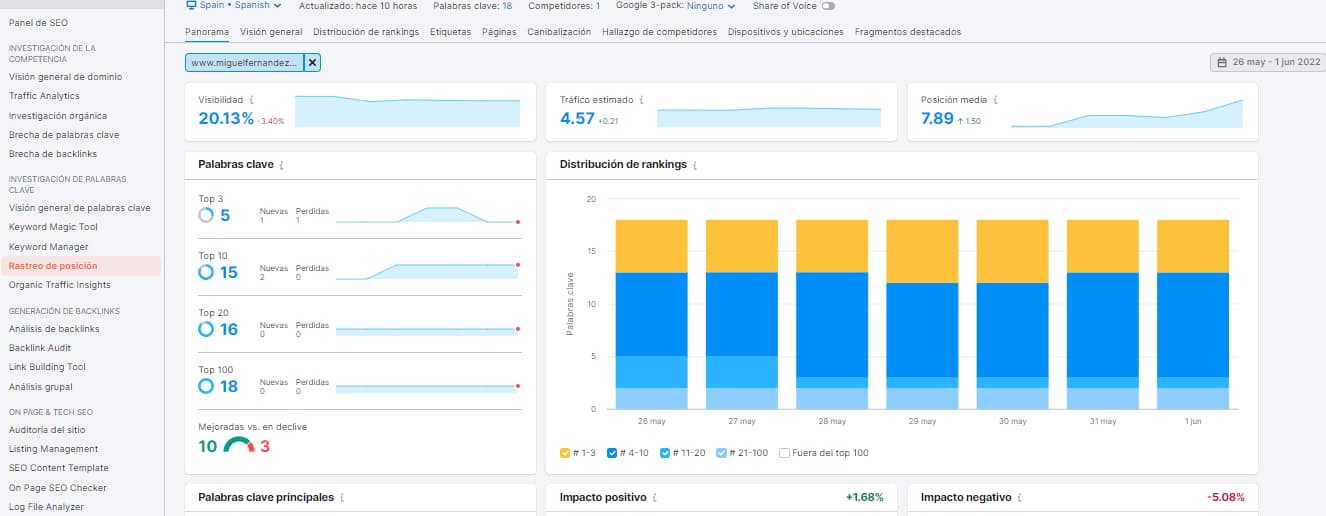The width and height of the screenshot is (1326, 516).
Task: Click the Top 3 trend sparkline chart
Action: [x=427, y=215]
